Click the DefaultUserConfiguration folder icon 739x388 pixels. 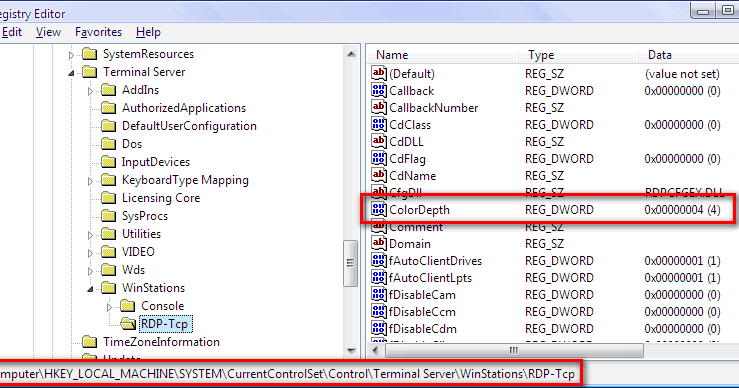pyautogui.click(x=108, y=126)
